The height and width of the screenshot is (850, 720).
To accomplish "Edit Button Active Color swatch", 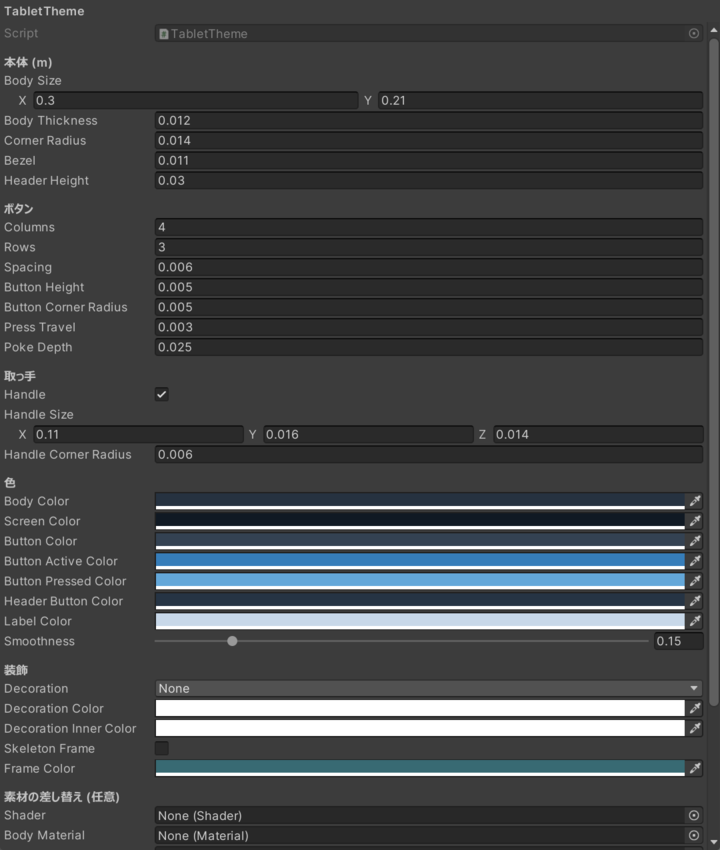I will (420, 561).
